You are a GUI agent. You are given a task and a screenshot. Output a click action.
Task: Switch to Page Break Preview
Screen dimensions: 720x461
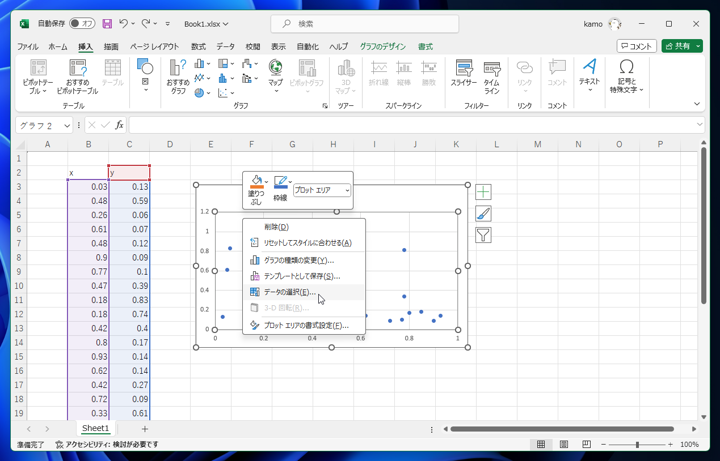click(586, 444)
